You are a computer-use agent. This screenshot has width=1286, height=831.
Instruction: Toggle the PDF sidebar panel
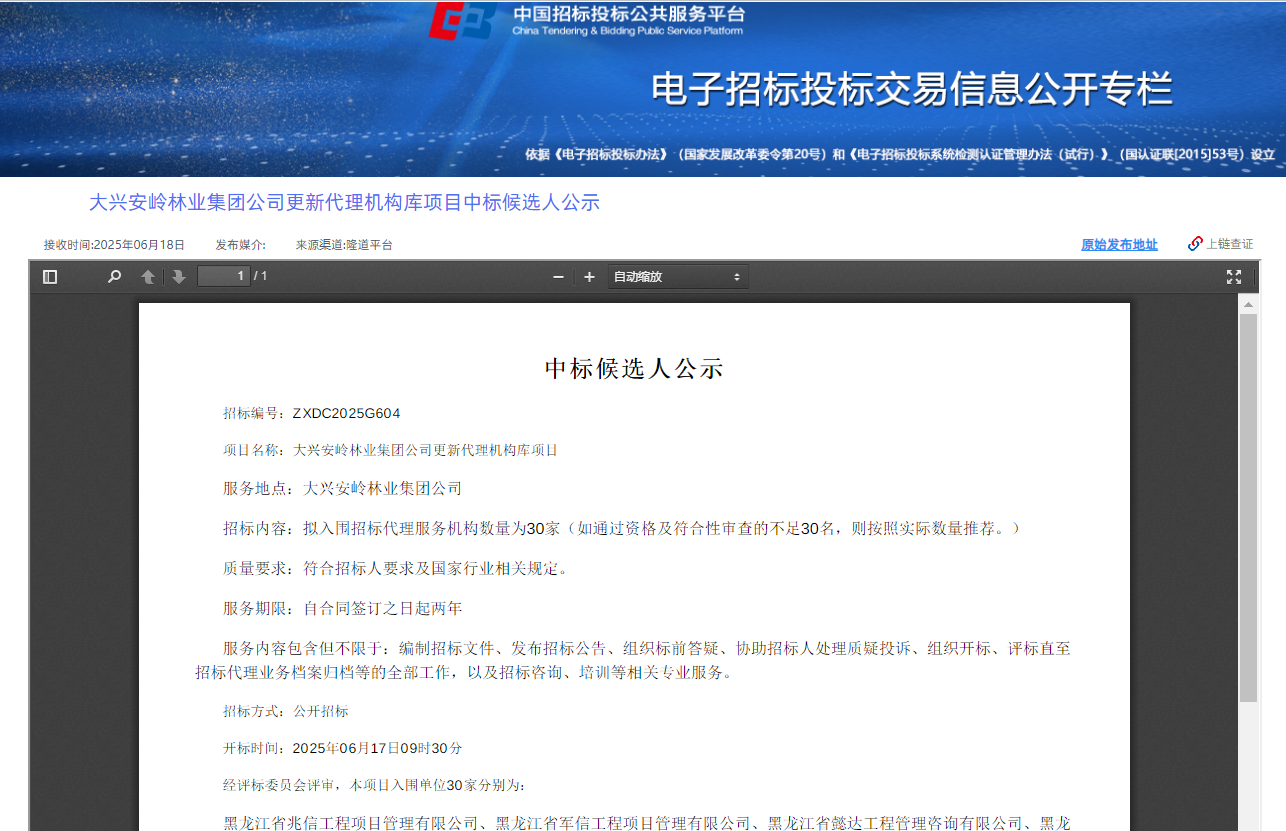pyautogui.click(x=50, y=277)
